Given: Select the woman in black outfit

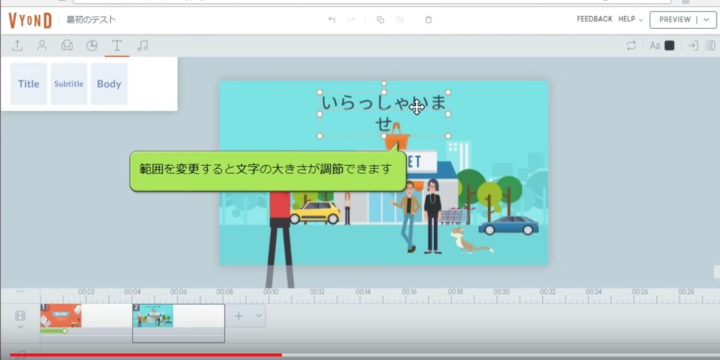Looking at the screenshot, I should click(433, 216).
